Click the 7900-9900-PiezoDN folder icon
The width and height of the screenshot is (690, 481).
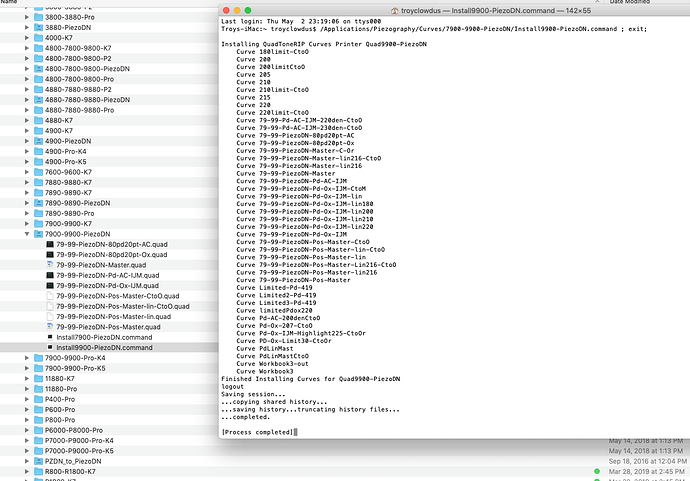click(38, 234)
